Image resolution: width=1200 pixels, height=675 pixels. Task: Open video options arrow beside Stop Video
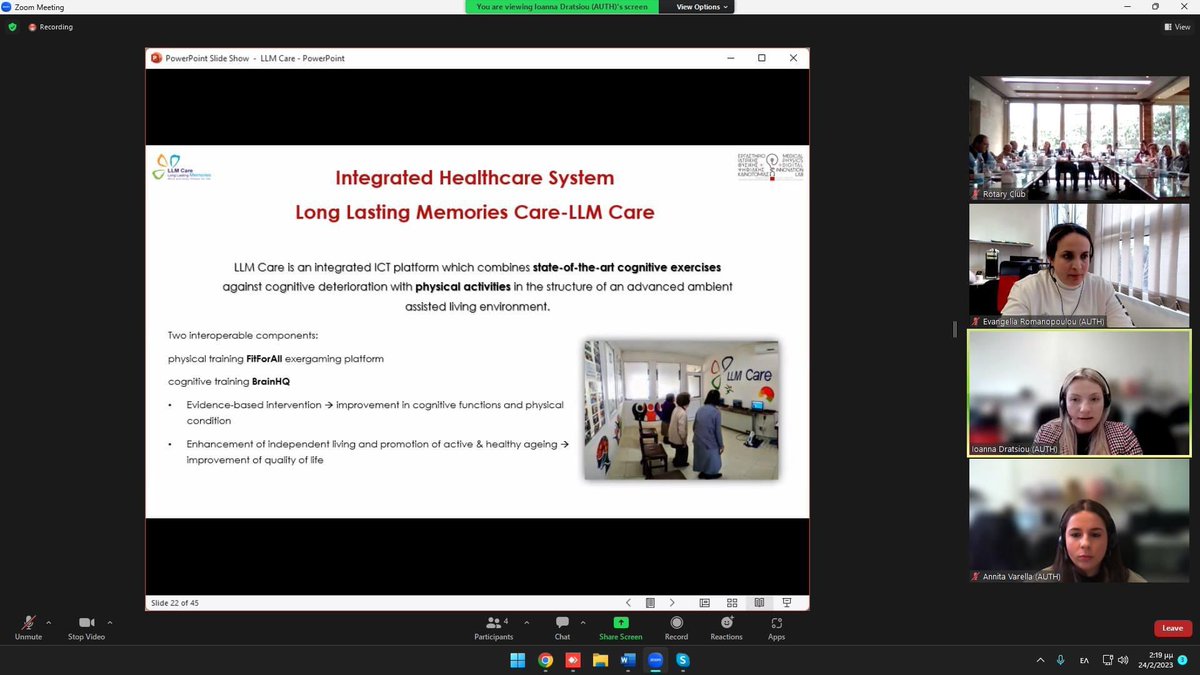pos(110,622)
